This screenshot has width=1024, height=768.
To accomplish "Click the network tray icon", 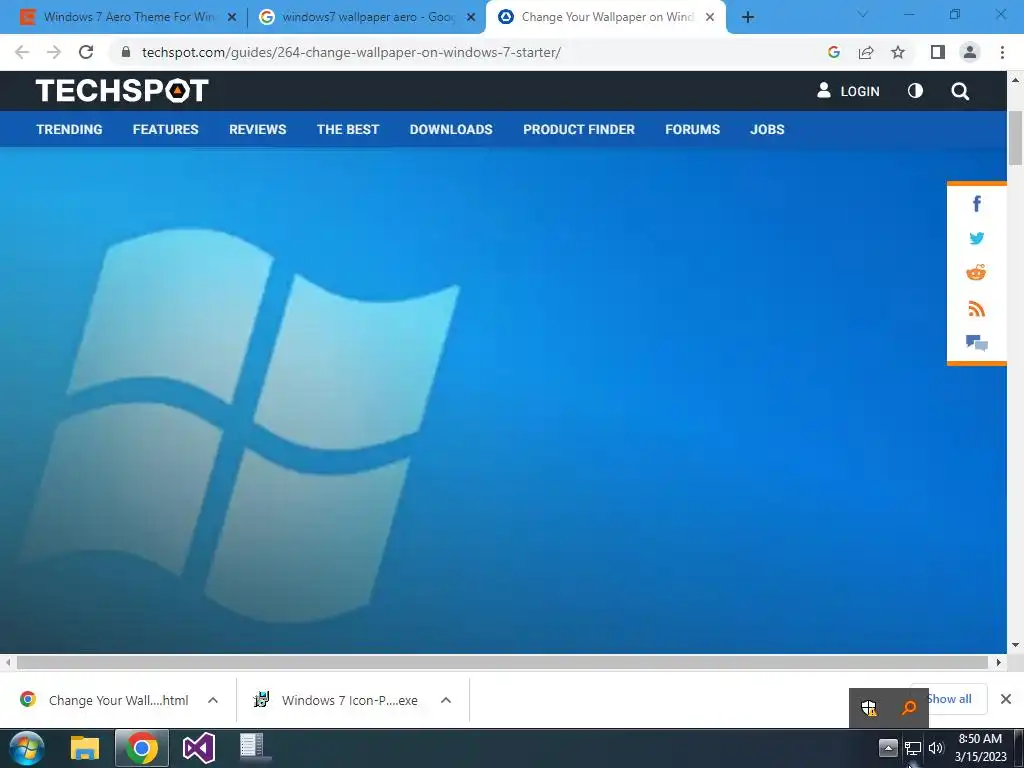I will [x=913, y=748].
